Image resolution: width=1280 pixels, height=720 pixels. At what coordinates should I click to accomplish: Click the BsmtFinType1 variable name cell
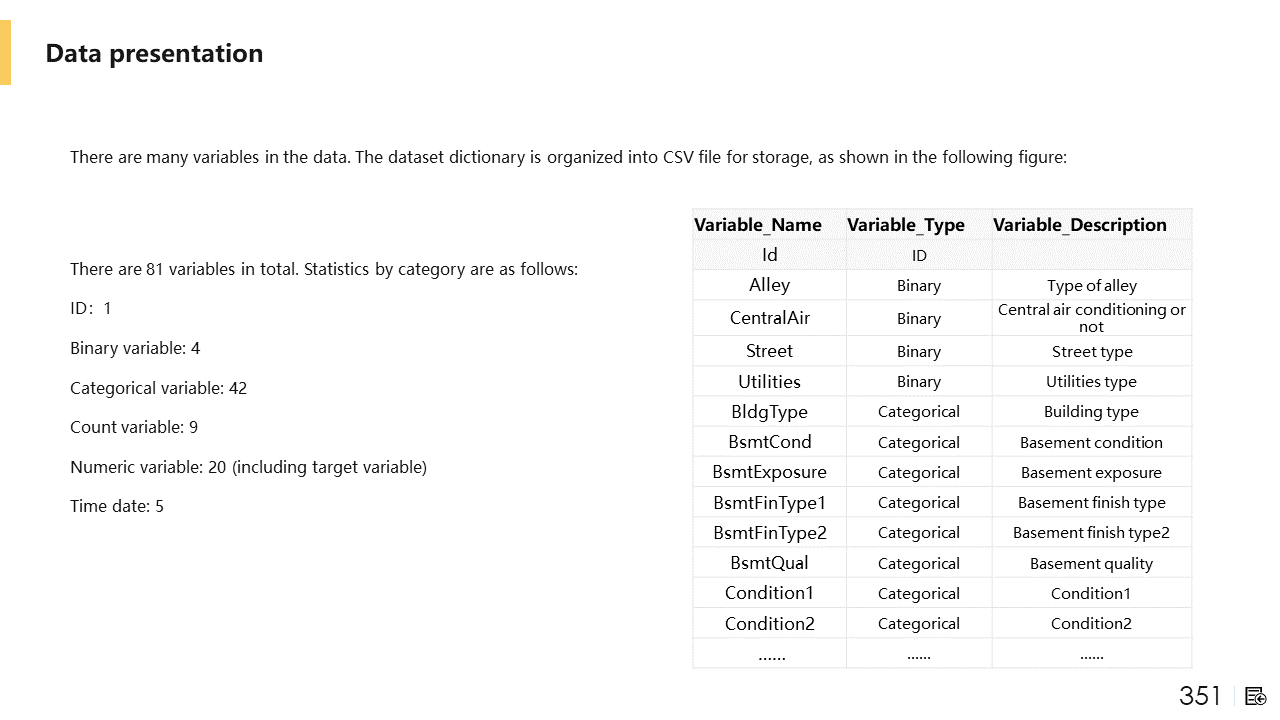769,502
